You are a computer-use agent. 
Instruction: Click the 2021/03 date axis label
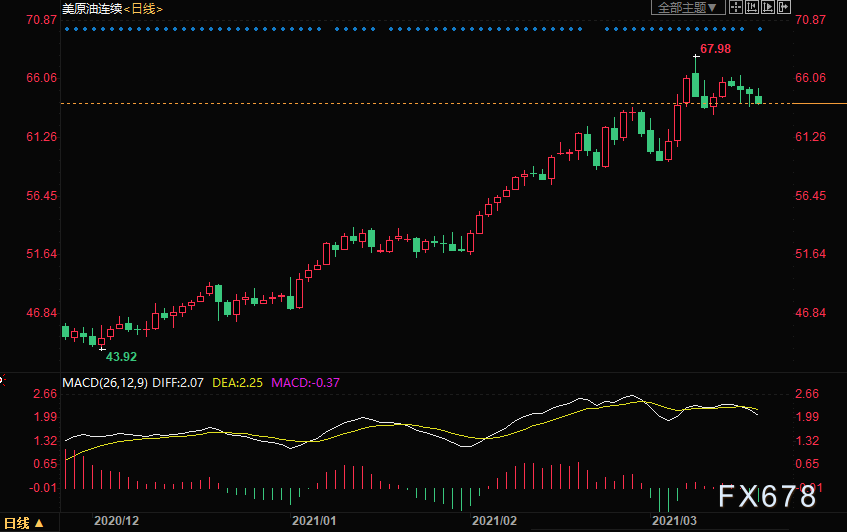pos(674,521)
